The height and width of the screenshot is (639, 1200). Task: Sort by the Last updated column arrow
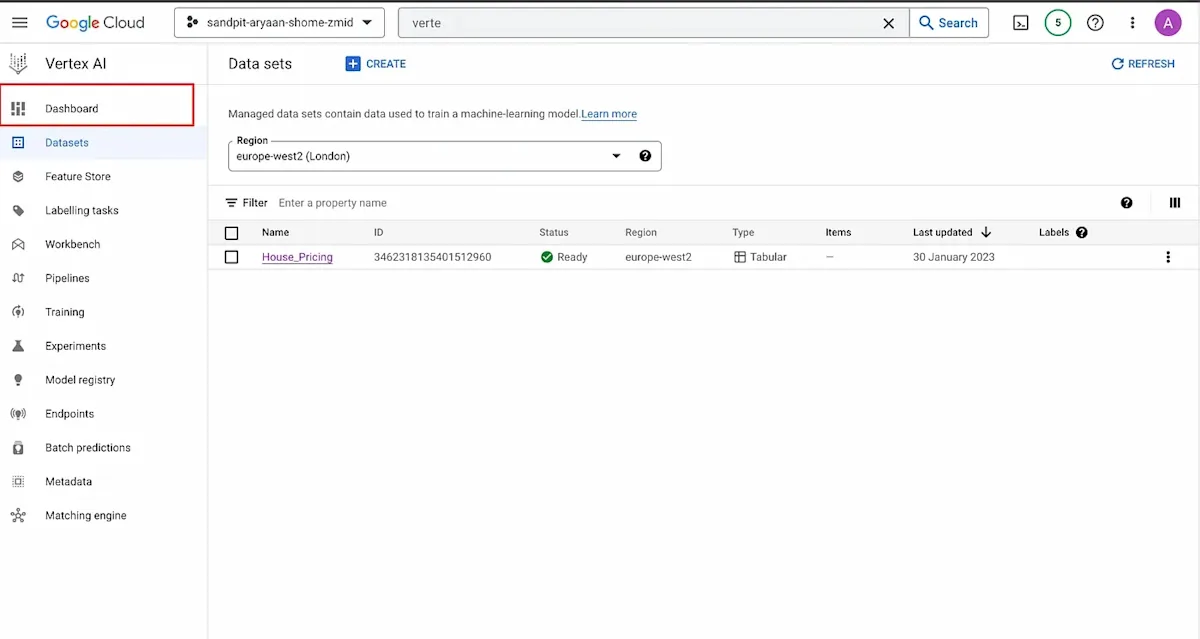[x=986, y=232]
